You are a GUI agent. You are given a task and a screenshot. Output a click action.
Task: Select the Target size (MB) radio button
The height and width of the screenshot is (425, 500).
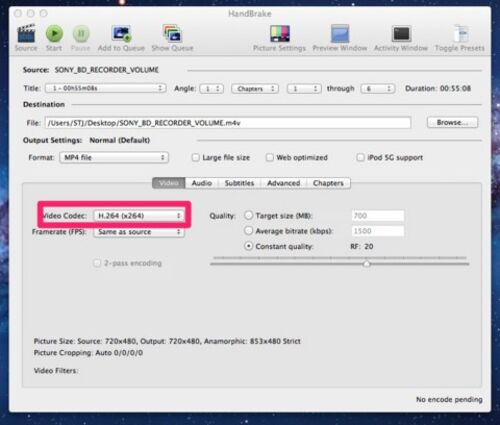tap(249, 215)
